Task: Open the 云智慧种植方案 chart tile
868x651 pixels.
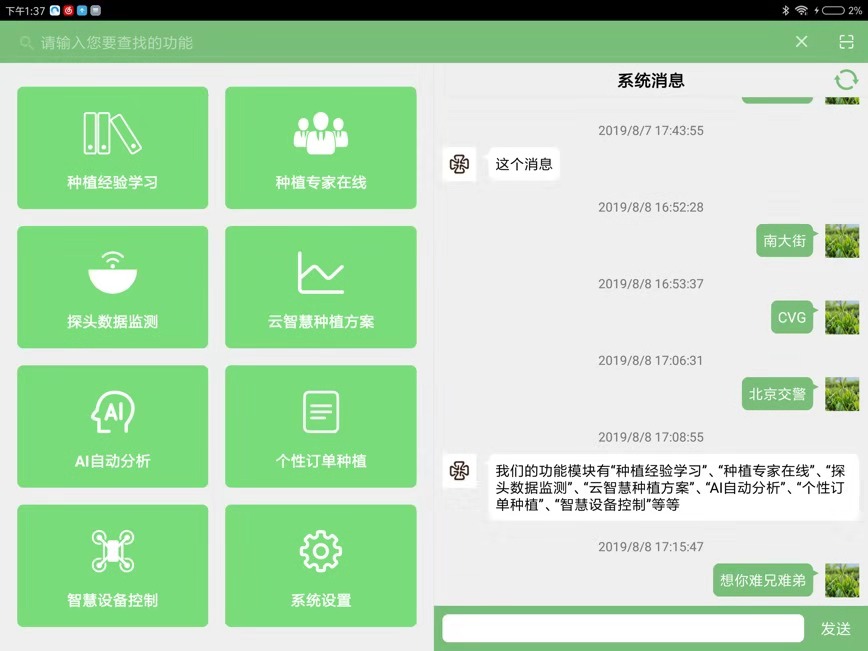Action: [320, 287]
